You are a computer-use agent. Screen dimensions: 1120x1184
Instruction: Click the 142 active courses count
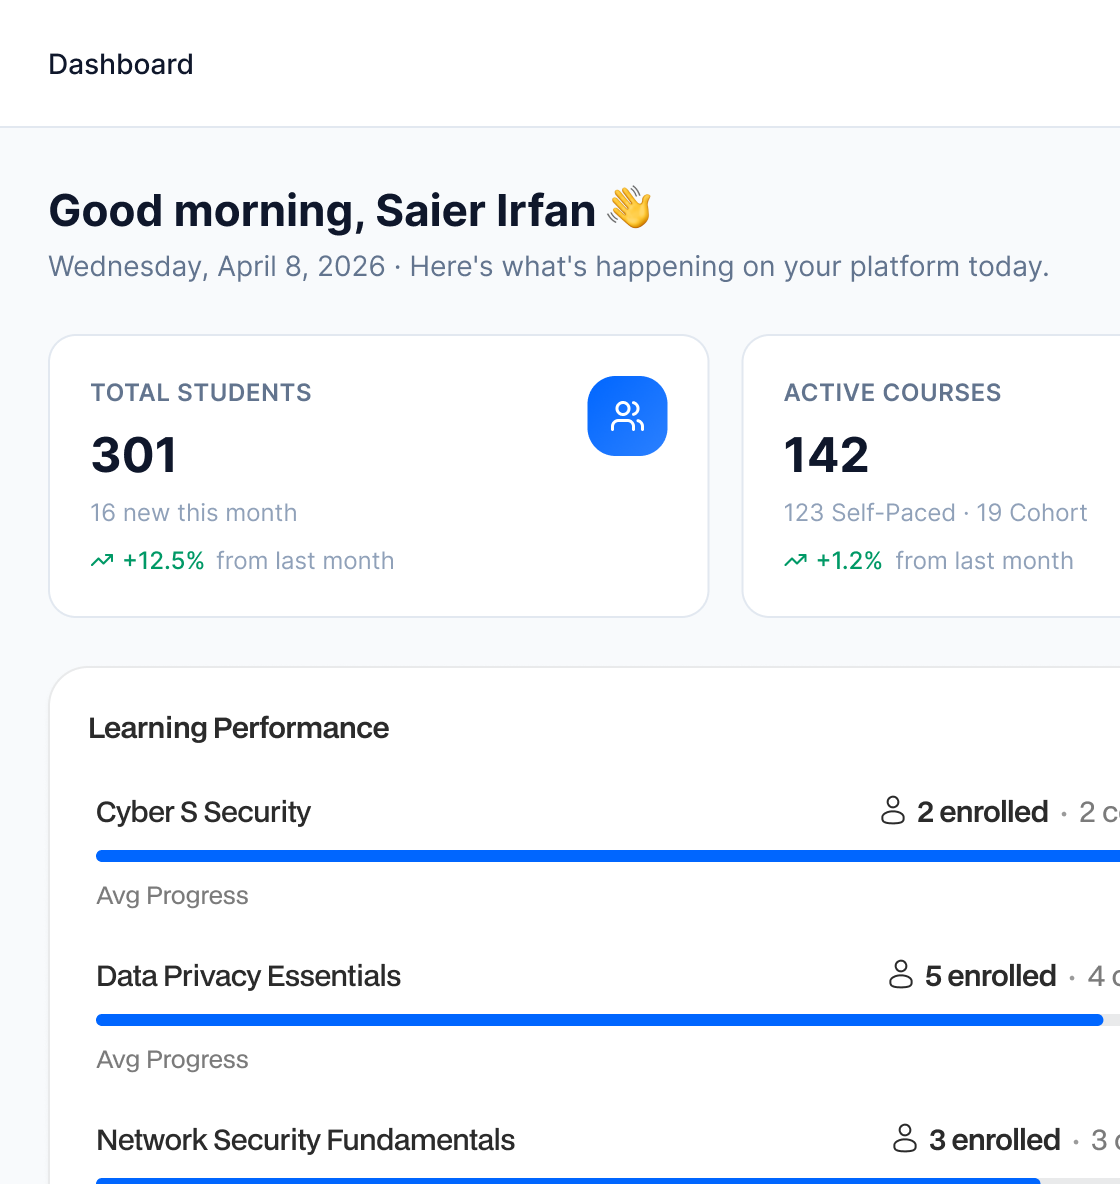826,455
